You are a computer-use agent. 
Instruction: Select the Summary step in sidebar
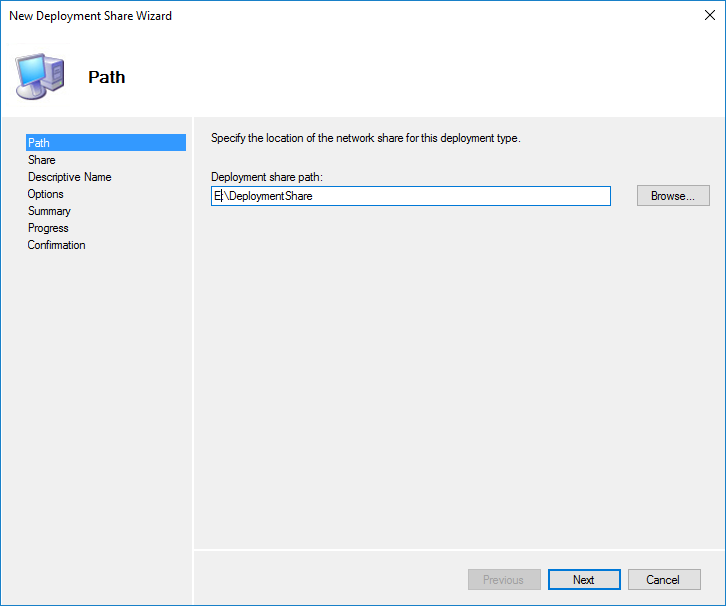pos(49,211)
